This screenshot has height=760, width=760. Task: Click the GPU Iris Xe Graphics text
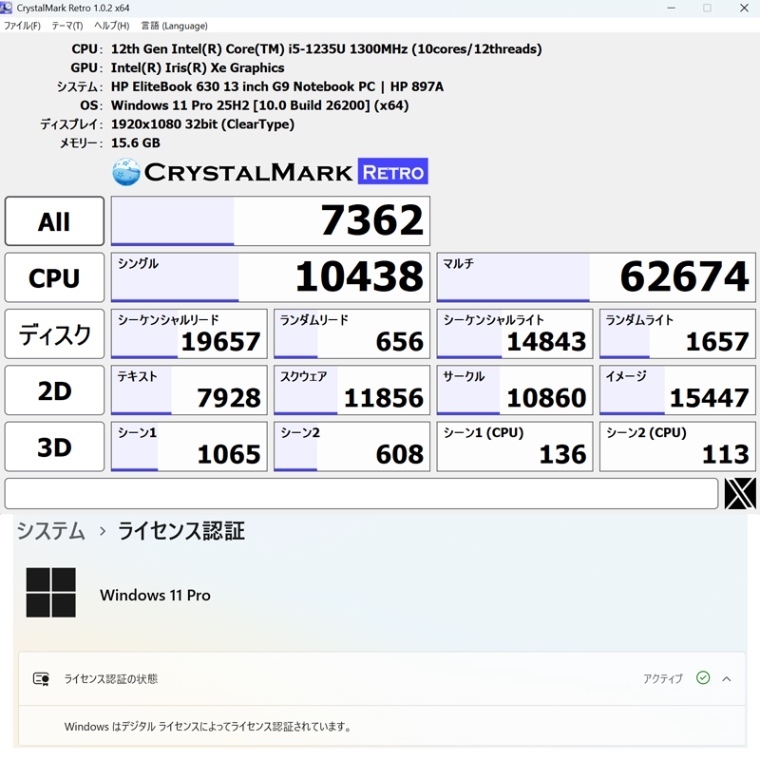click(x=197, y=68)
